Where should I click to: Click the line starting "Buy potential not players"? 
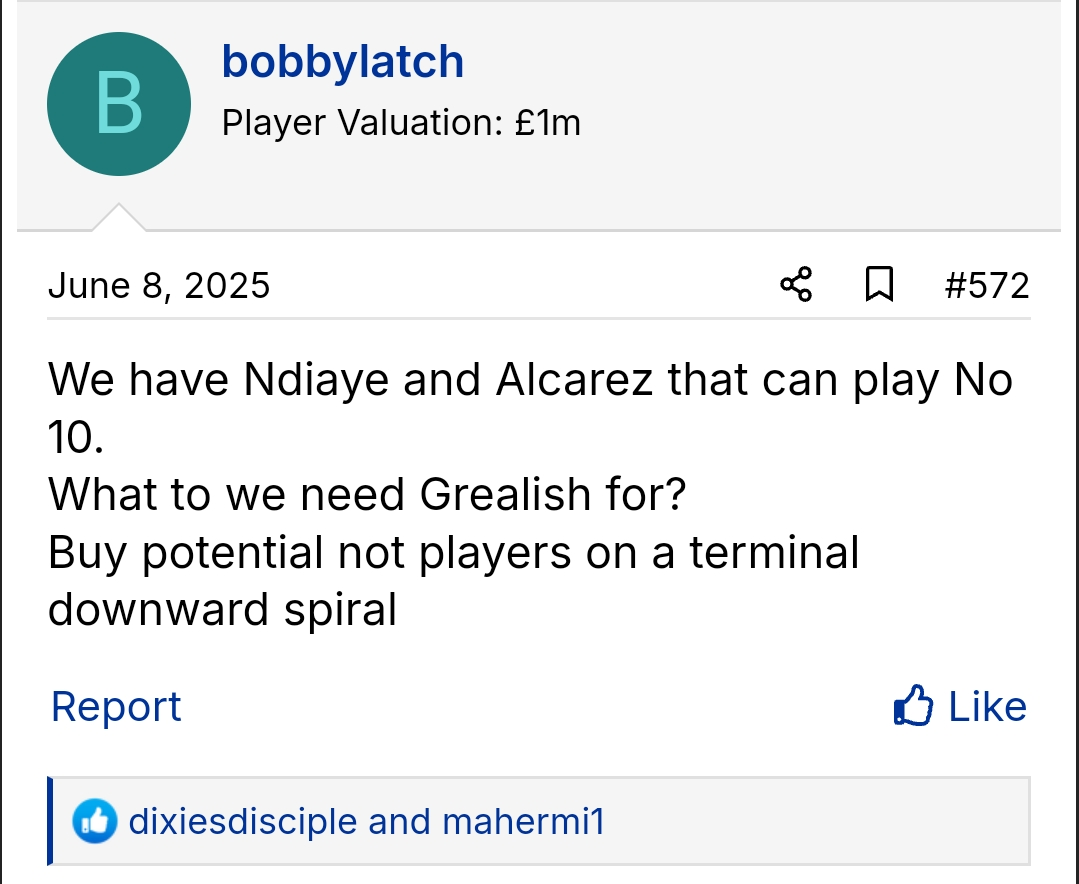pyautogui.click(x=453, y=551)
